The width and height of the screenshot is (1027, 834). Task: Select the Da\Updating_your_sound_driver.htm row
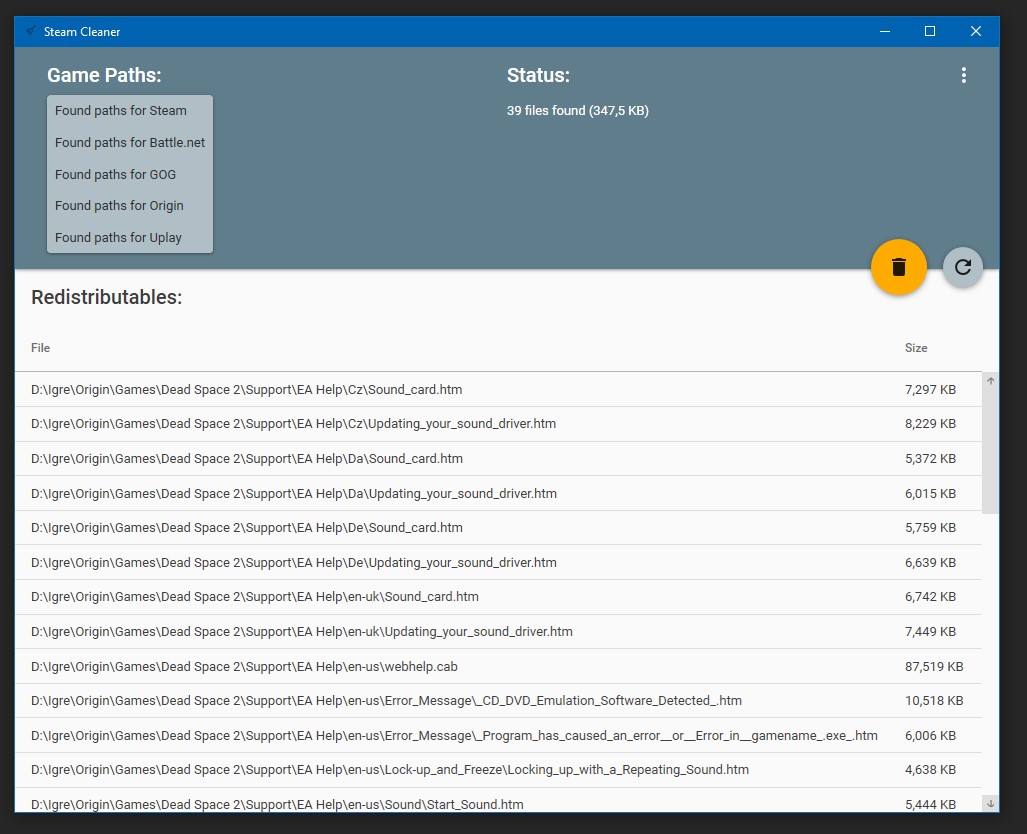tap(498, 493)
